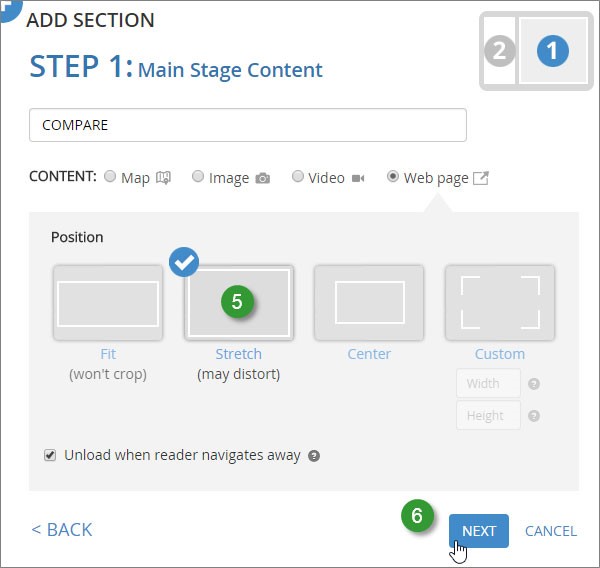Click the Width input field
The height and width of the screenshot is (568, 600).
pos(488,384)
